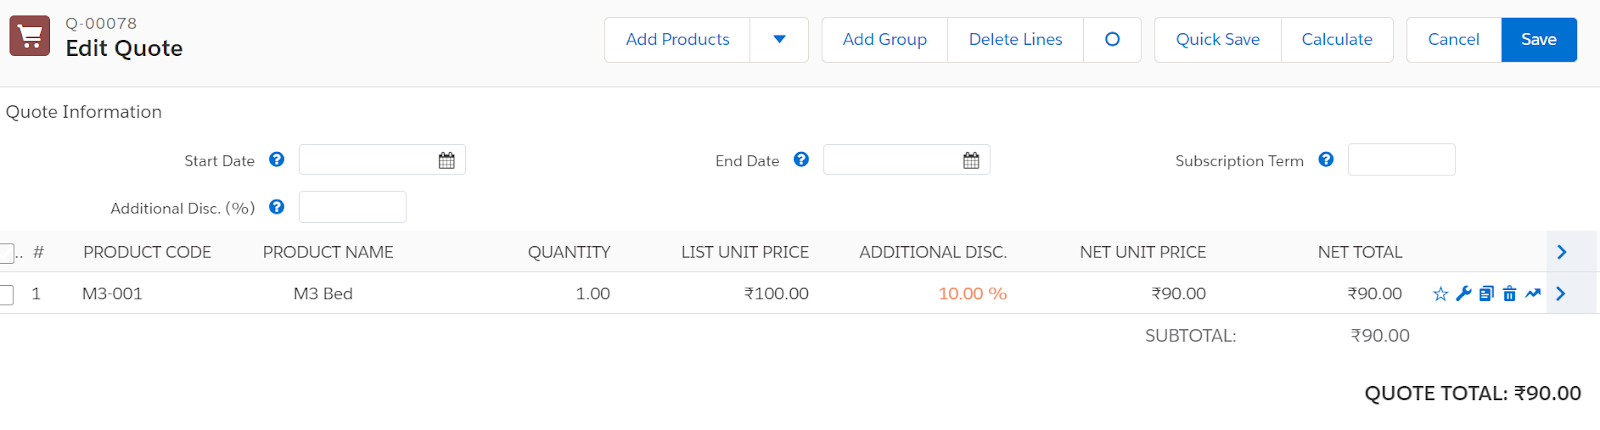Show help for Additional Disc. field
1600x430 pixels.
coord(277,207)
